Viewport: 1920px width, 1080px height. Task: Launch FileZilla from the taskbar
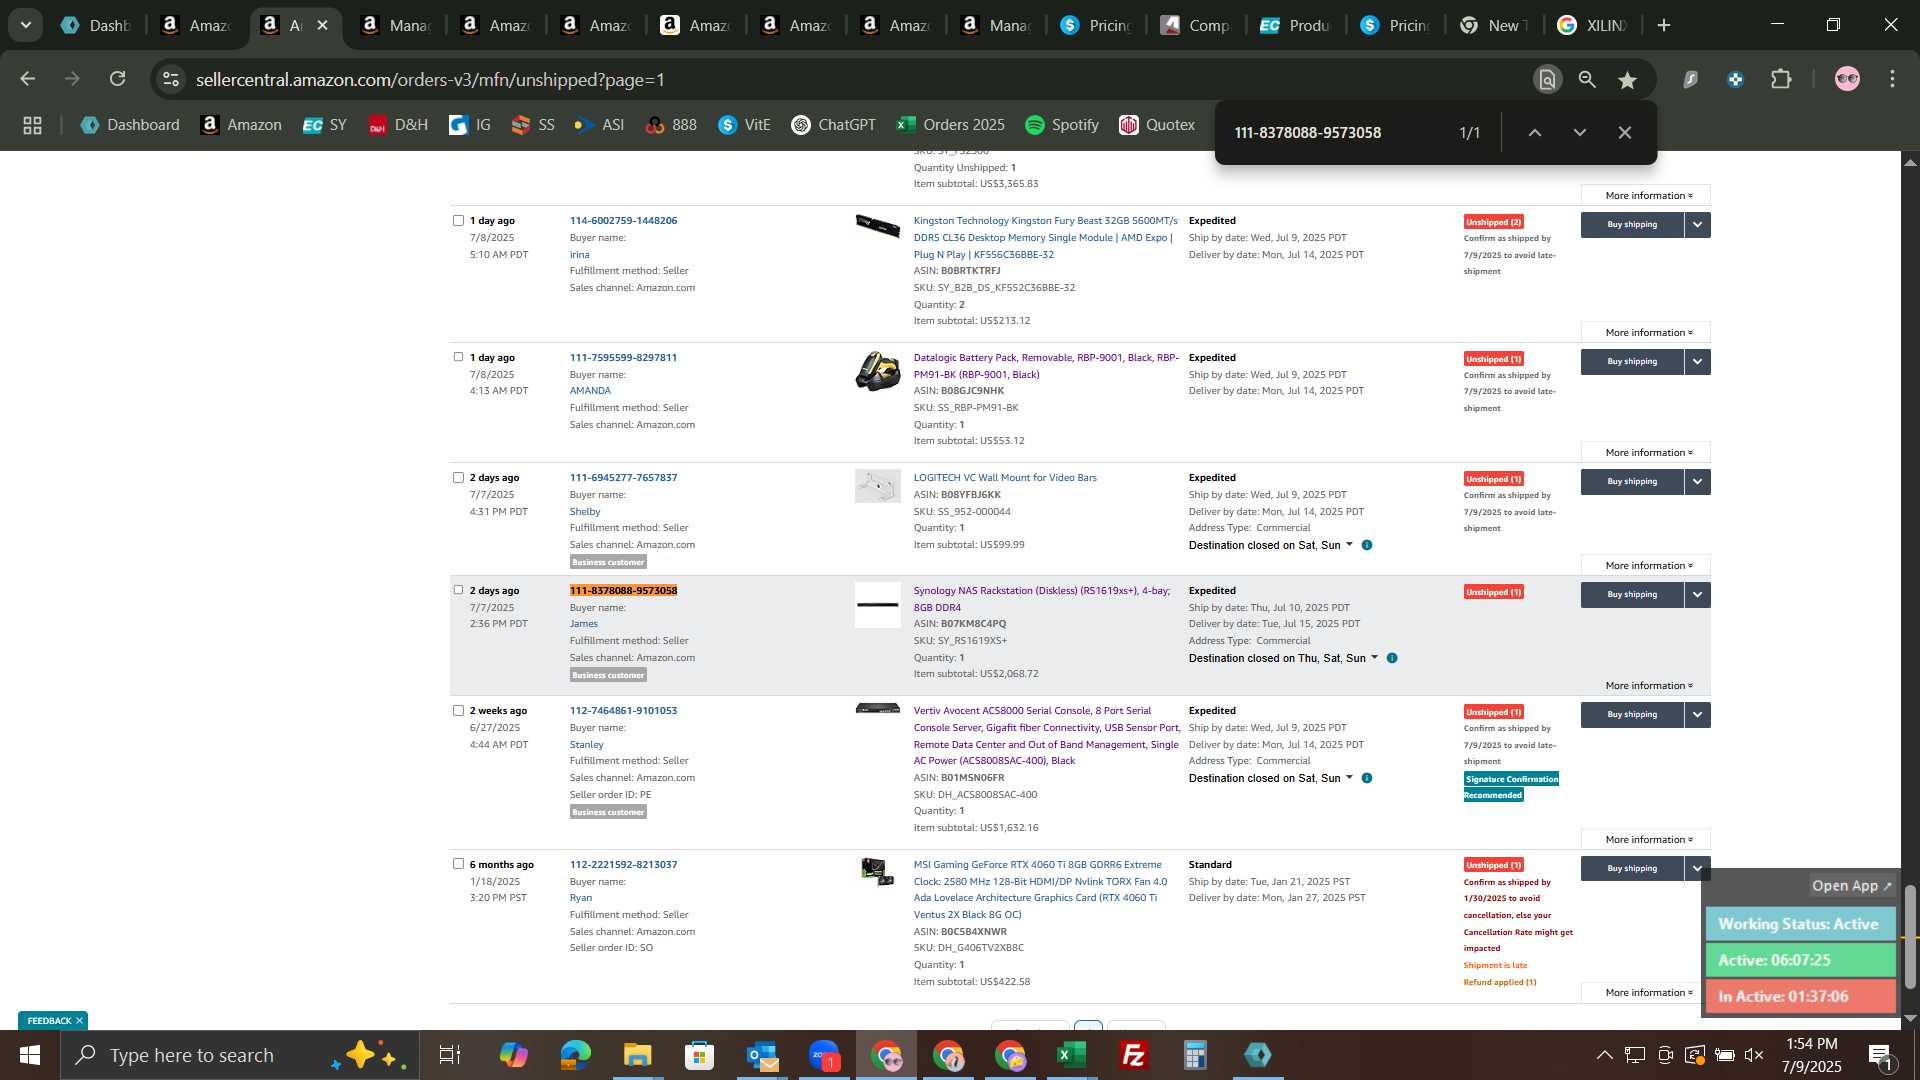coord(1134,1055)
